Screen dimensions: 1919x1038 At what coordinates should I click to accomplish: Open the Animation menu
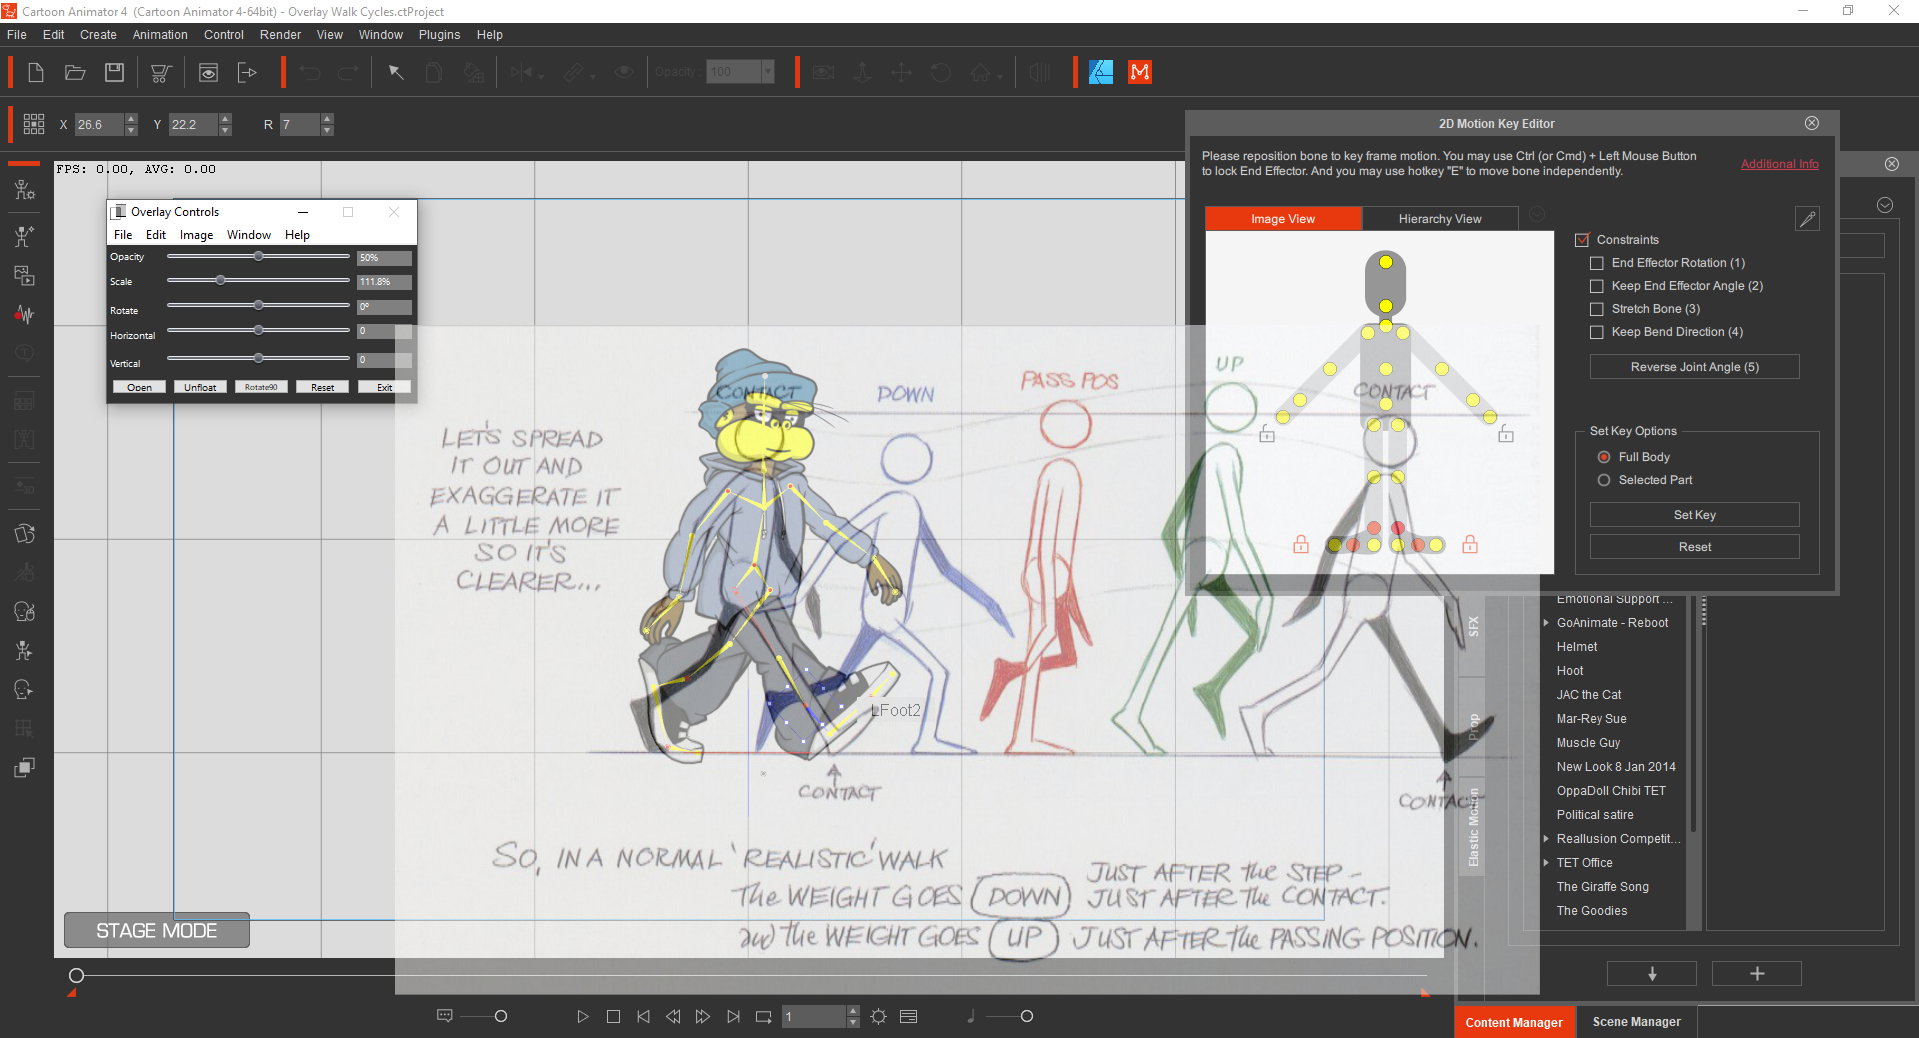[x=160, y=34]
